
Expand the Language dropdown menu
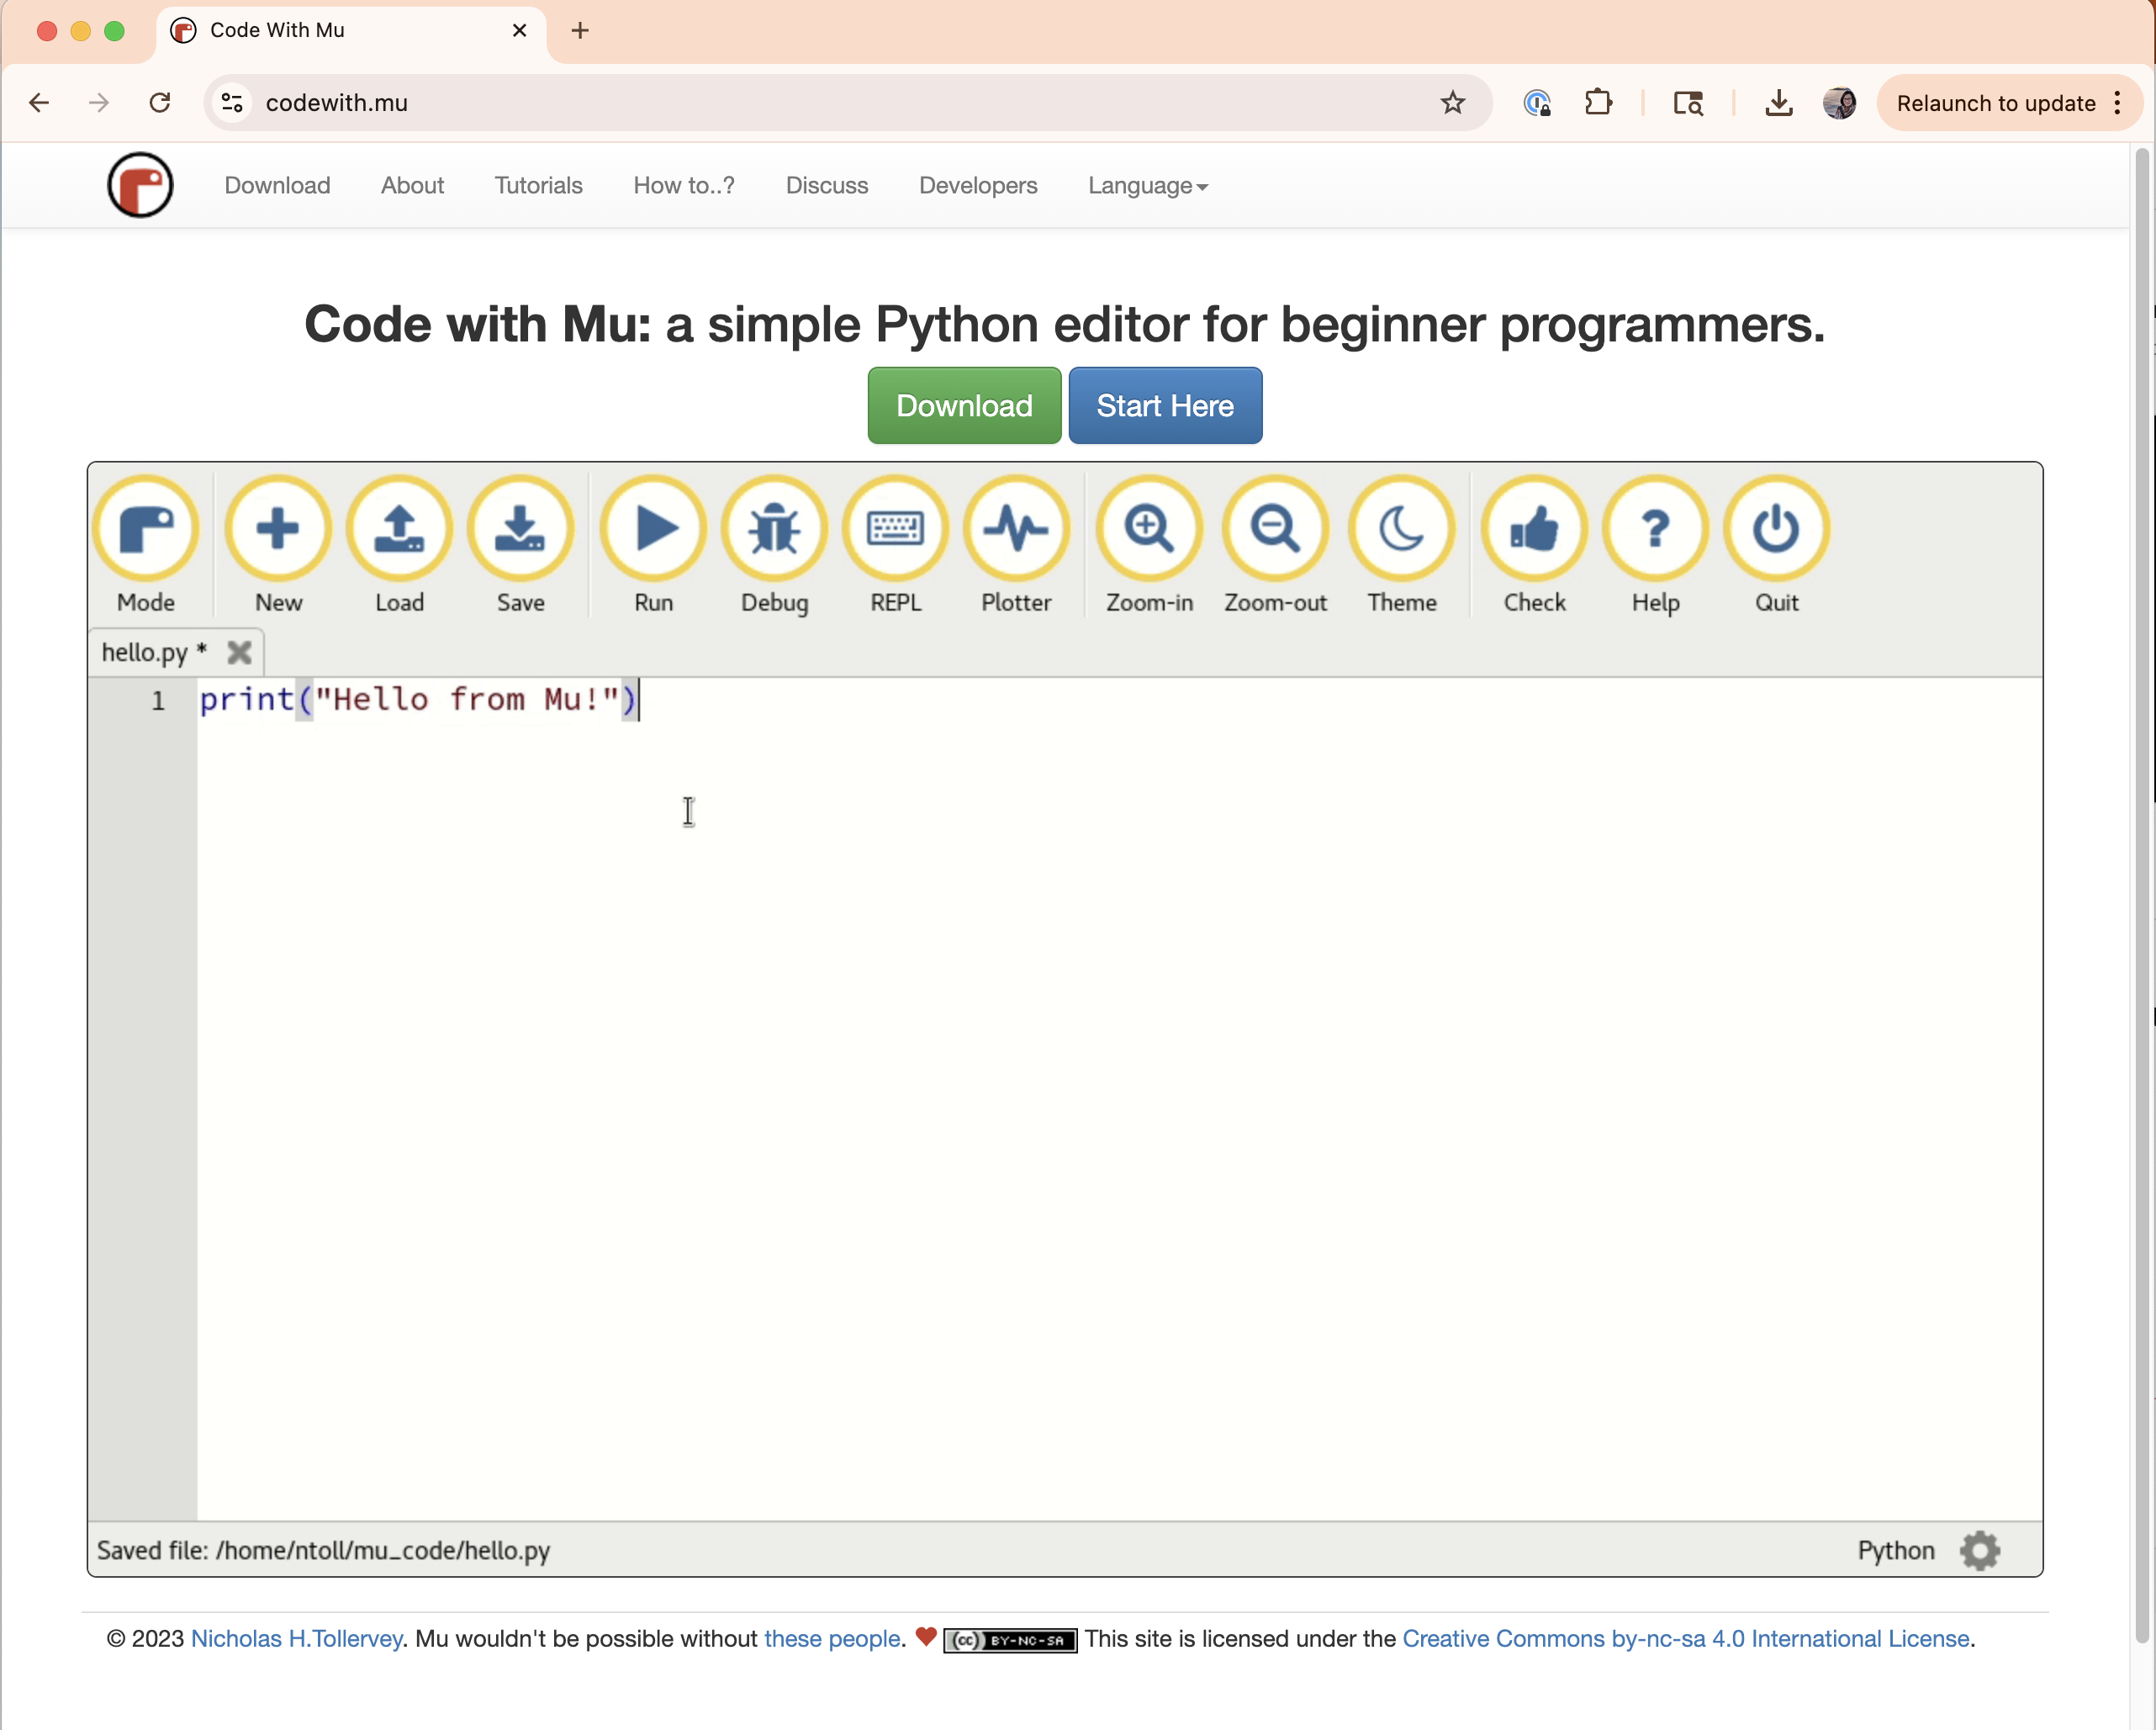1147,186
